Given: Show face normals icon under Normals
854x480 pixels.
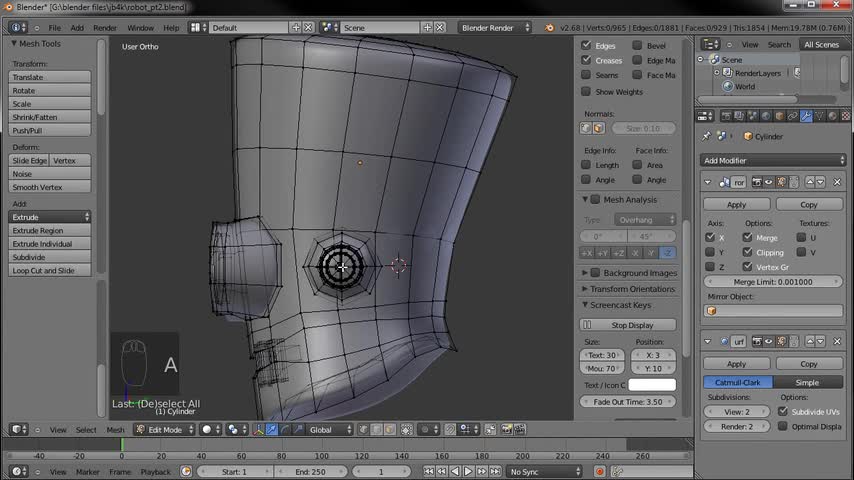Looking at the screenshot, I should [x=598, y=128].
